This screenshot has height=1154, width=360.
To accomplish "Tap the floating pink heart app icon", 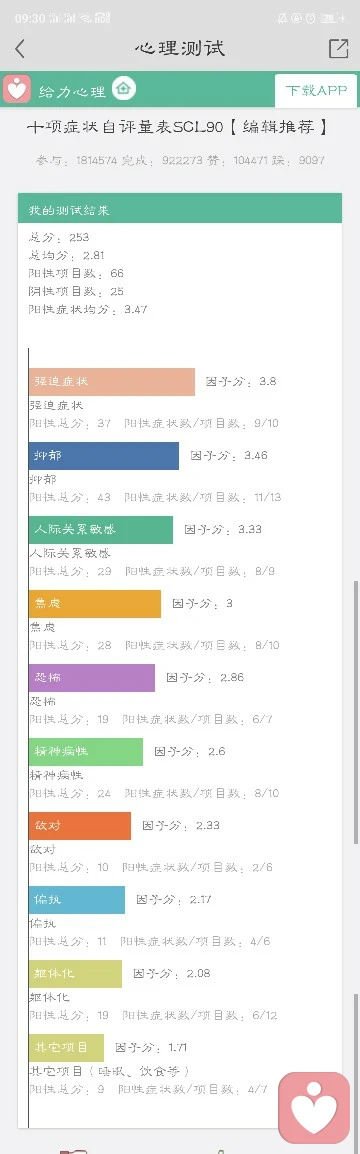I will tap(314, 1107).
